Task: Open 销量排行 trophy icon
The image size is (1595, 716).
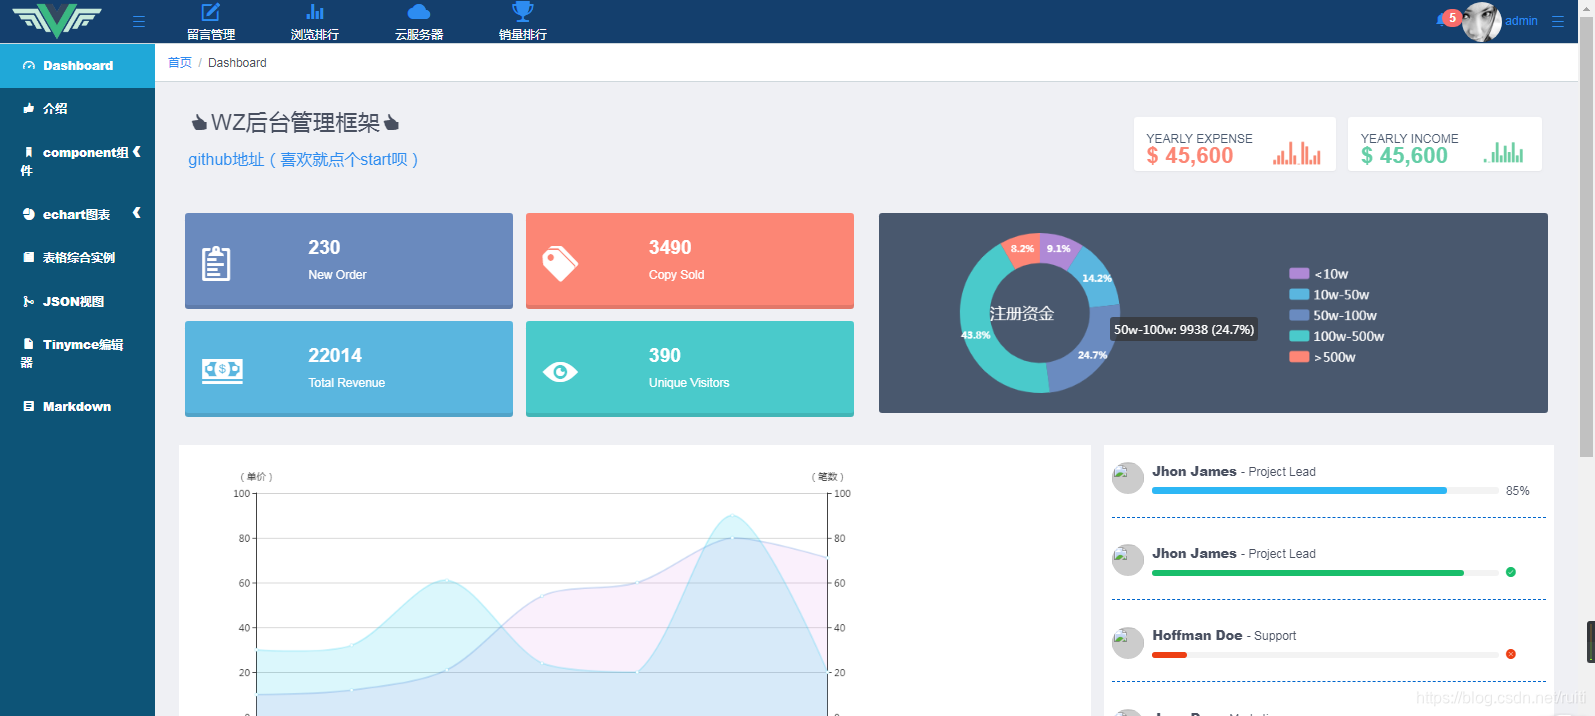Action: click(x=523, y=12)
